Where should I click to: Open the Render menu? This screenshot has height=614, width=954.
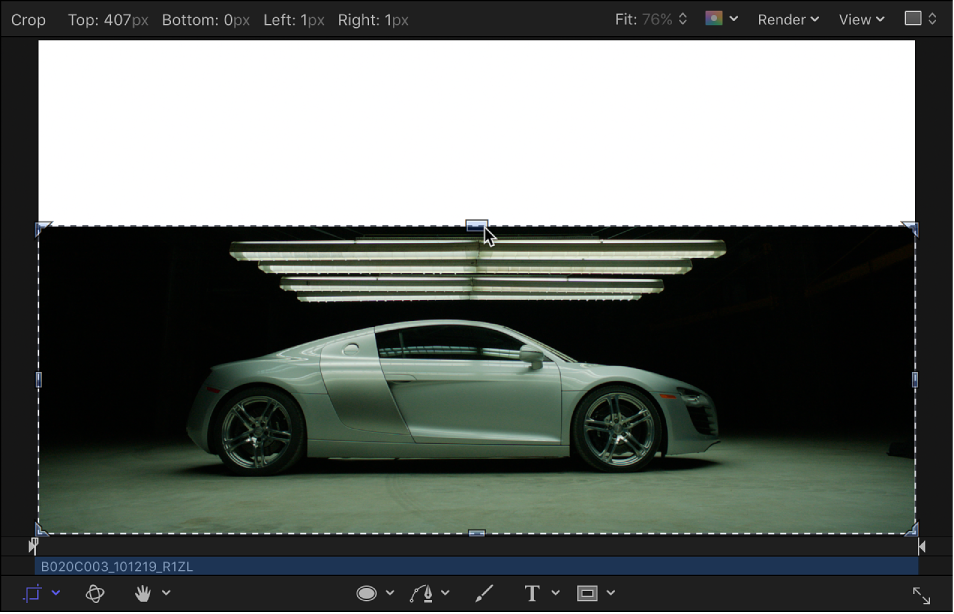coord(788,19)
